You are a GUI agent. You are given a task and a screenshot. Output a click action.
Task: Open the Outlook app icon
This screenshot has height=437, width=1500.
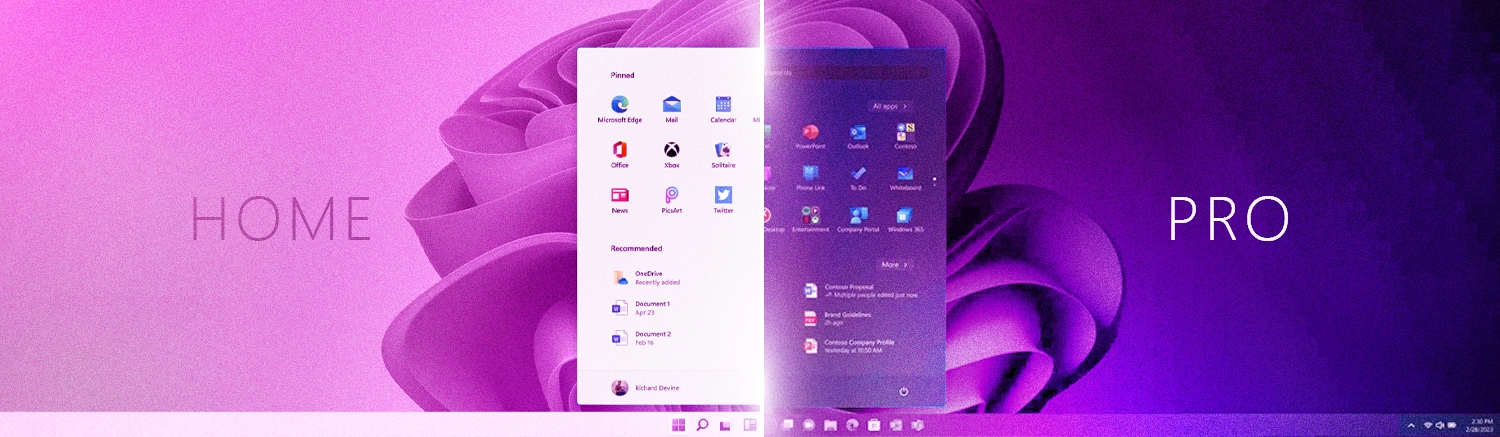pos(857,133)
